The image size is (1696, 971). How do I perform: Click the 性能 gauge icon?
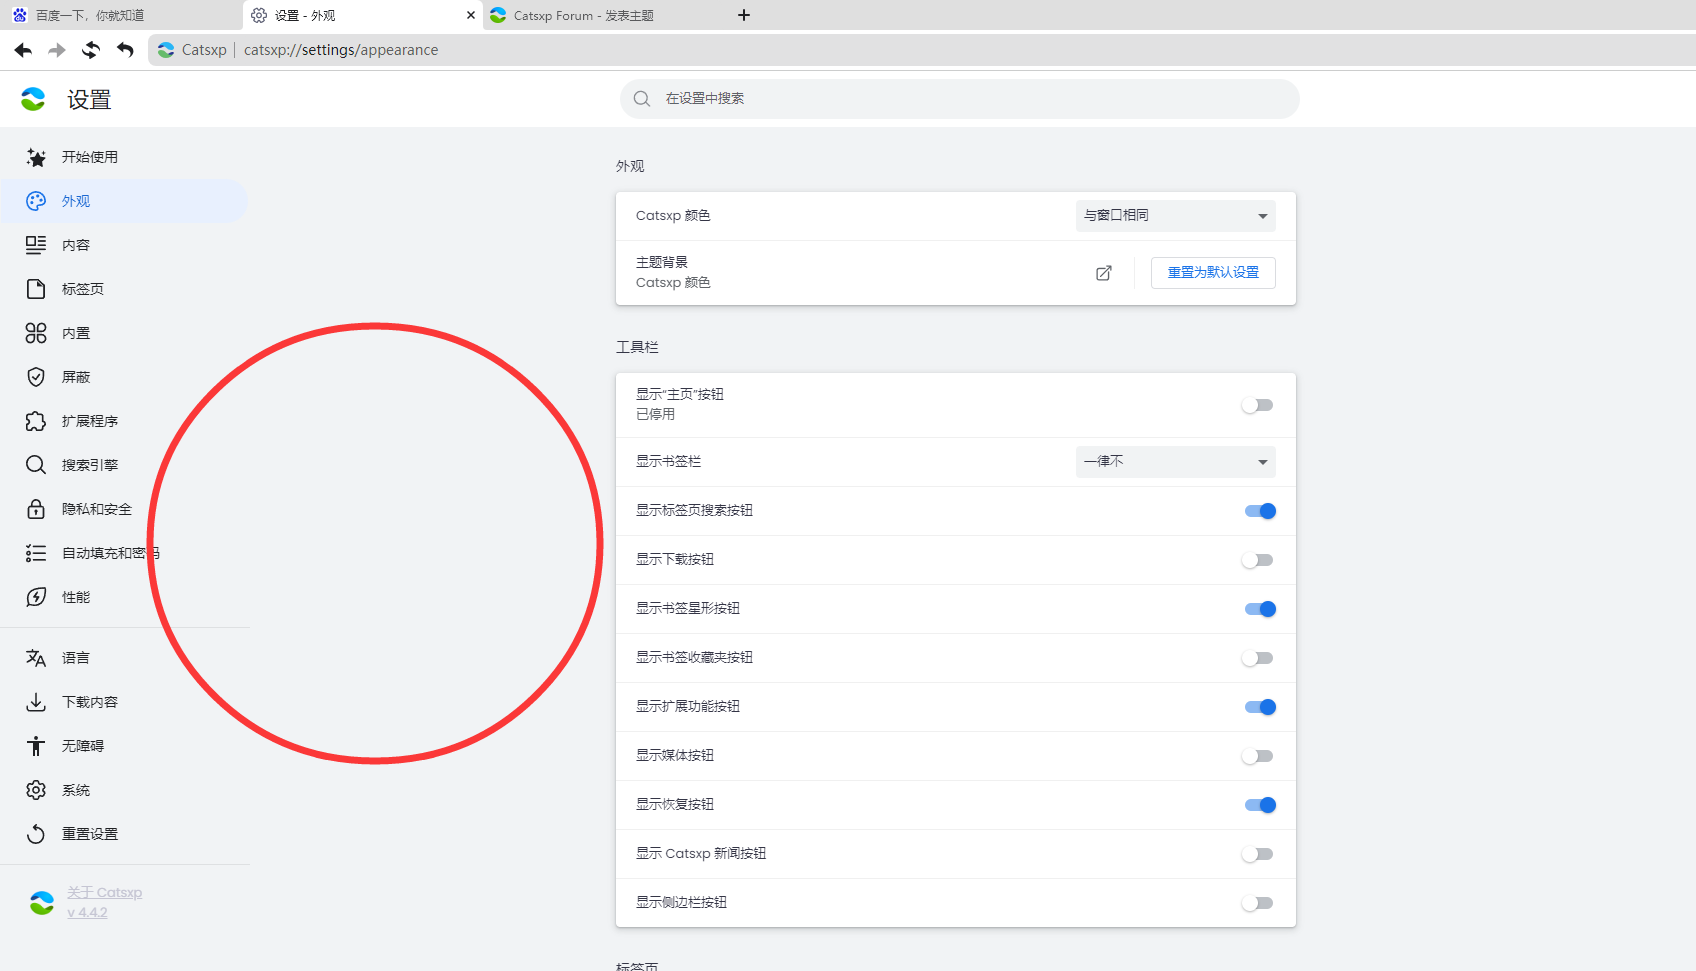pos(36,597)
